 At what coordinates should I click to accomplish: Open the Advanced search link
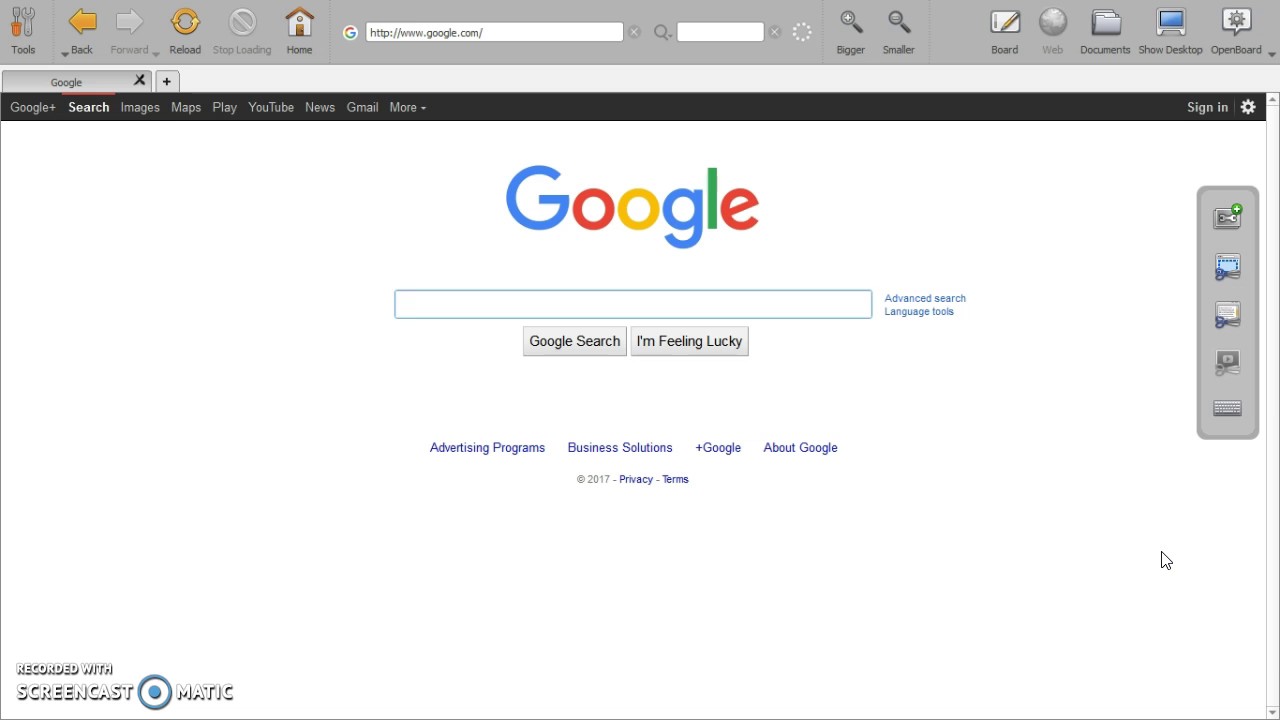[925, 298]
